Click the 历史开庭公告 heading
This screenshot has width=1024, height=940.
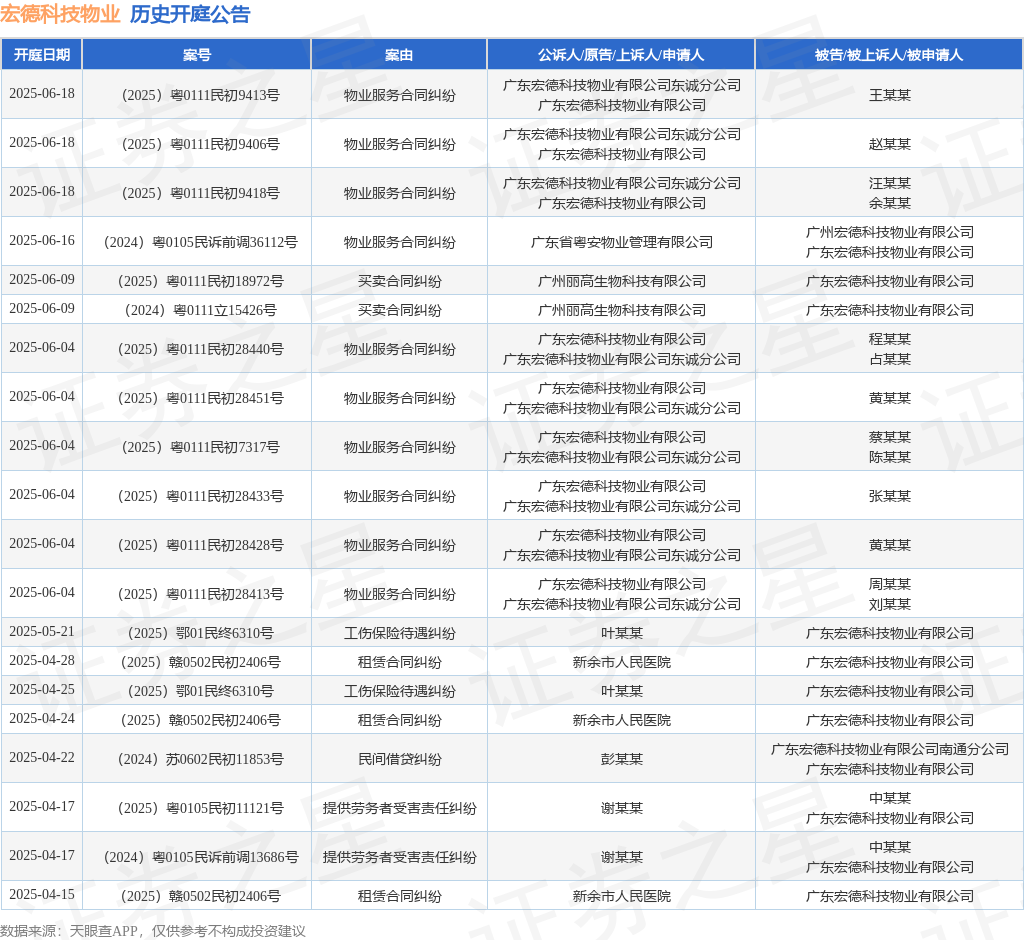190,14
